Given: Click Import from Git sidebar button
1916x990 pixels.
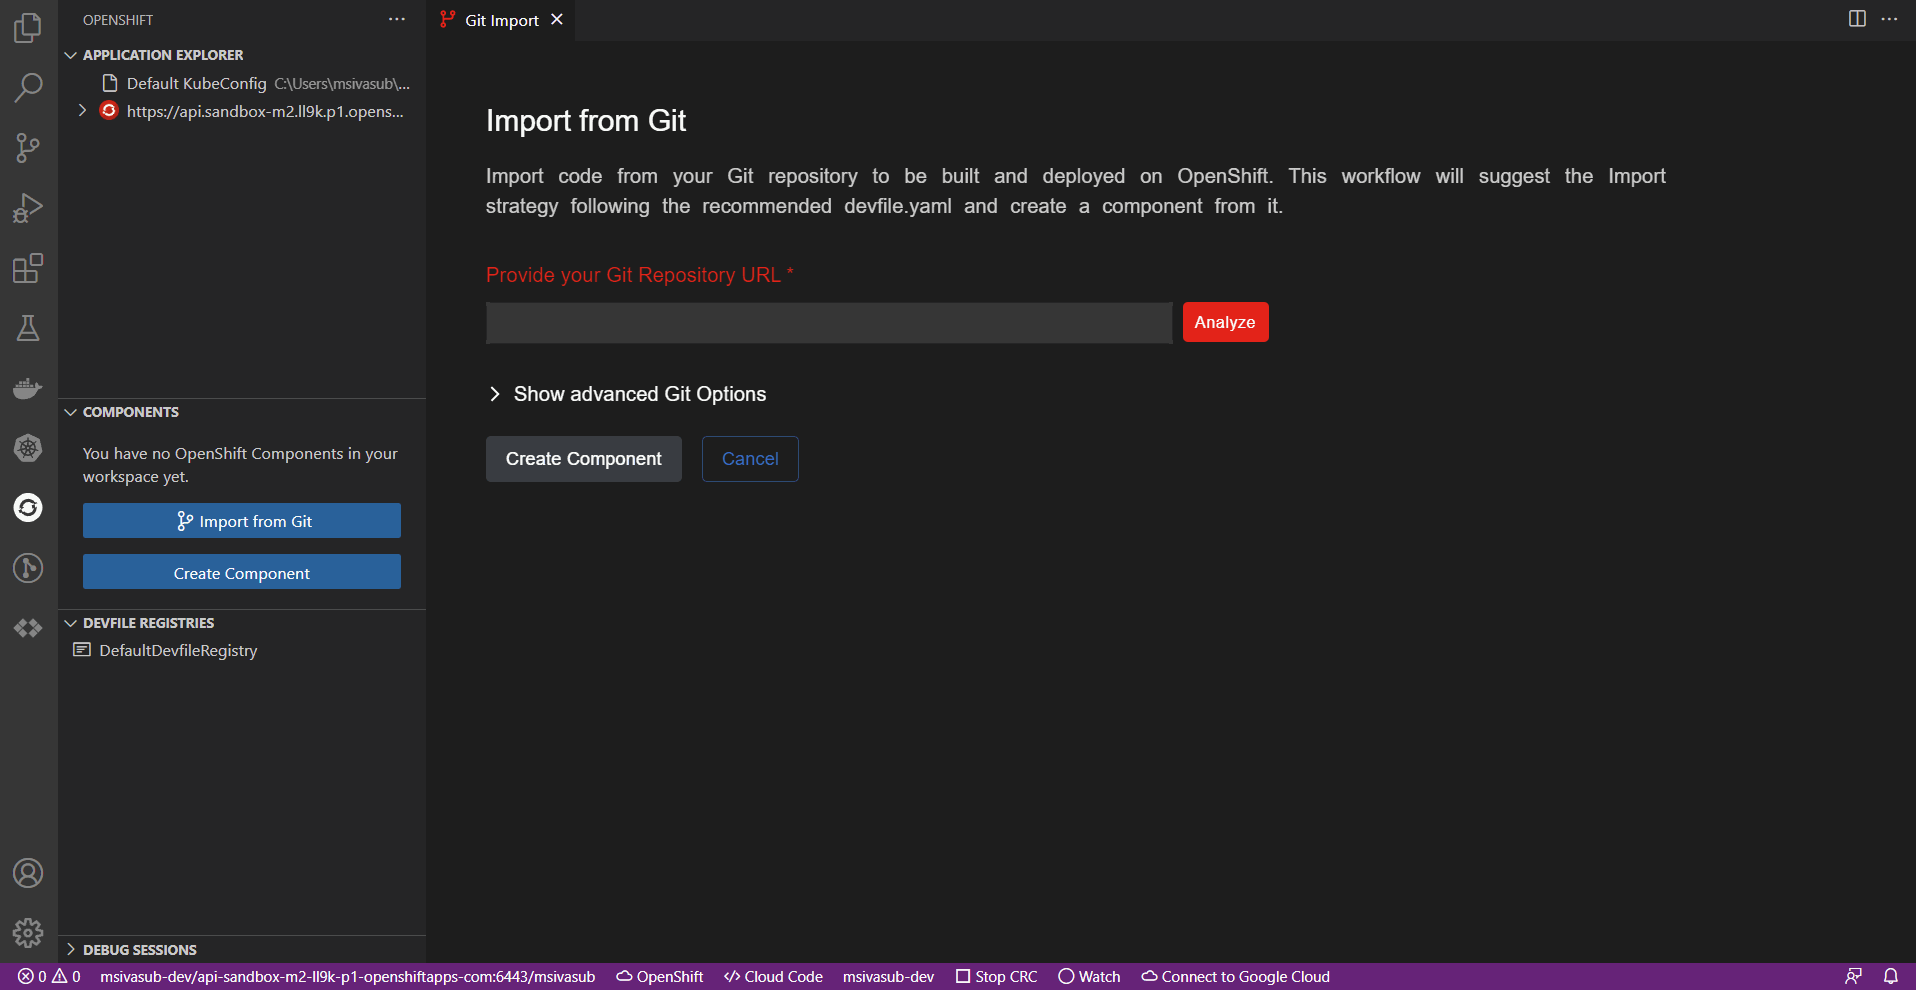Looking at the screenshot, I should 242,521.
